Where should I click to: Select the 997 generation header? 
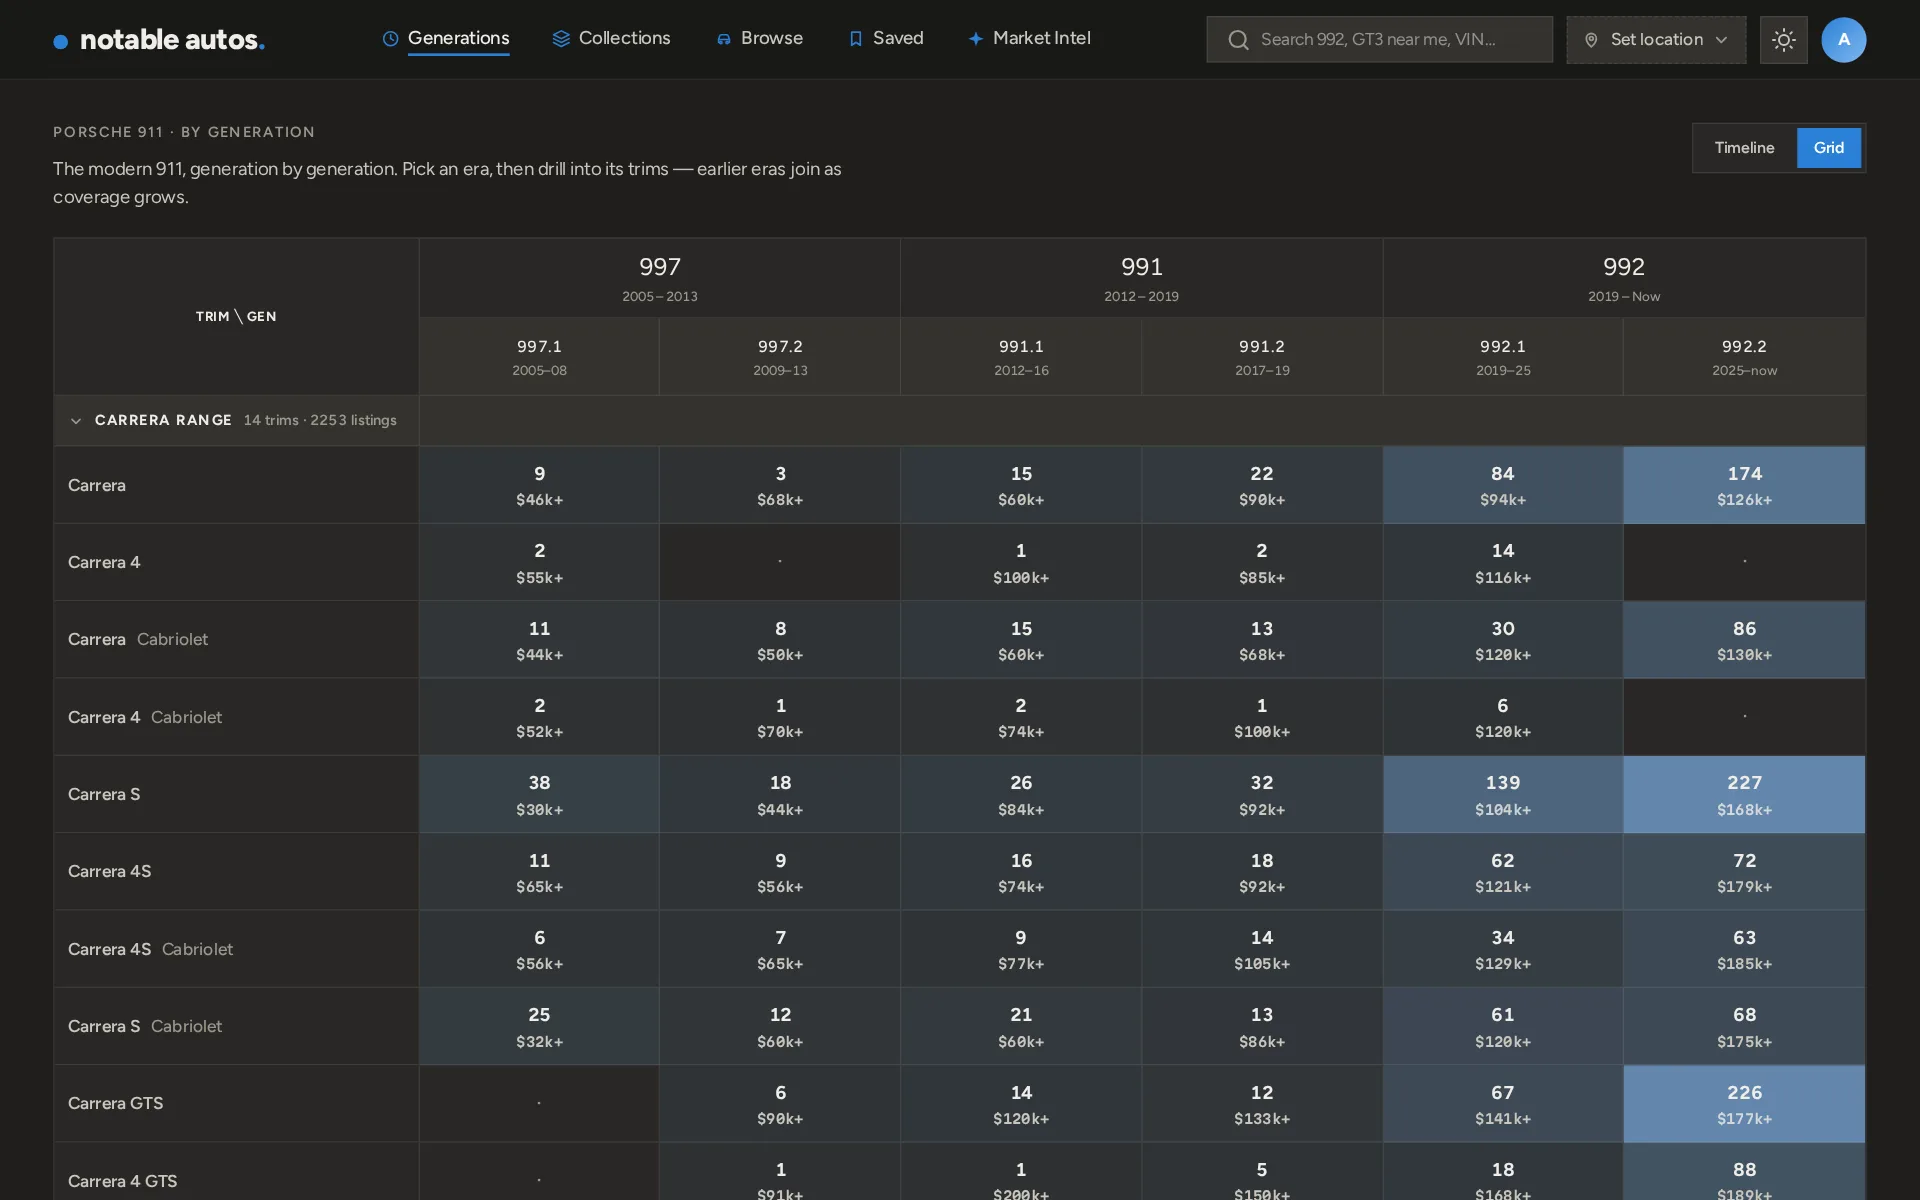point(660,278)
